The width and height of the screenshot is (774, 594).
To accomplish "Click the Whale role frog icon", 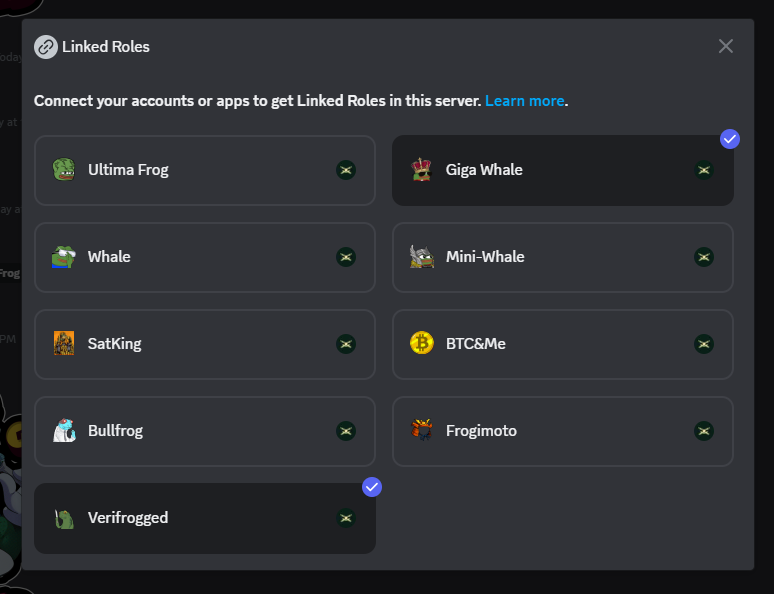I will [64, 257].
